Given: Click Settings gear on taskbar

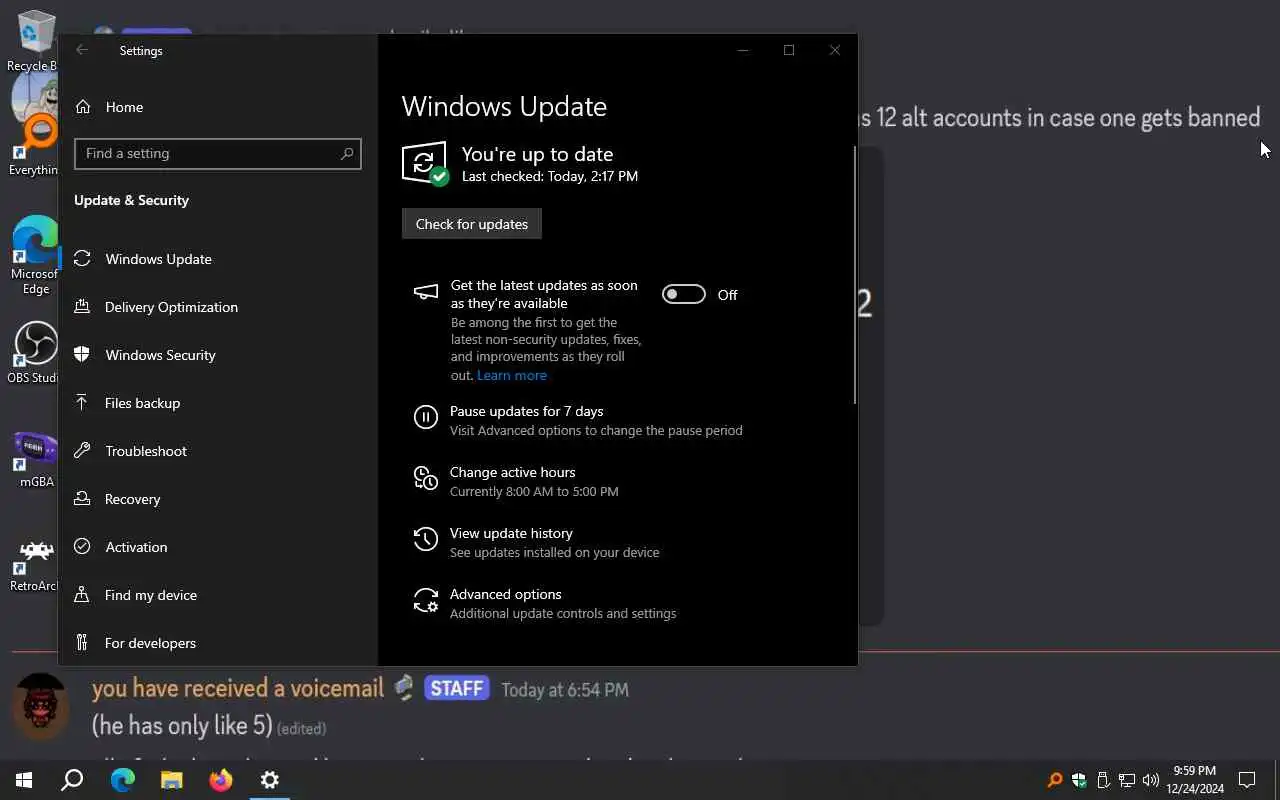Looking at the screenshot, I should pyautogui.click(x=269, y=780).
